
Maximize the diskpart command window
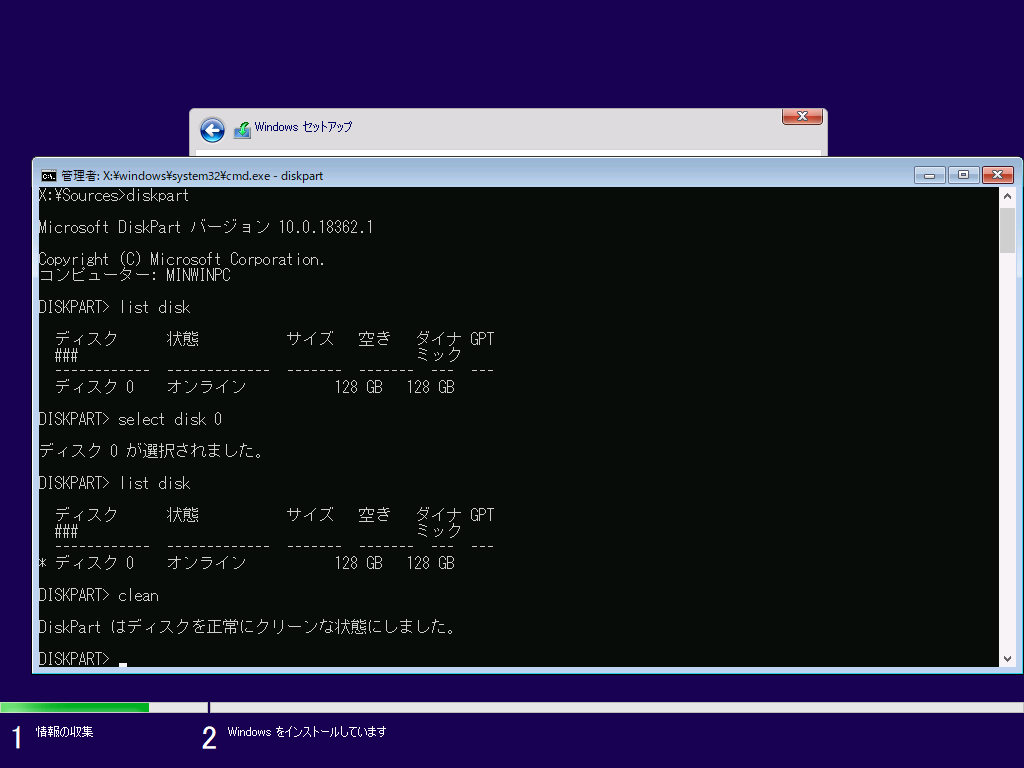click(x=963, y=175)
